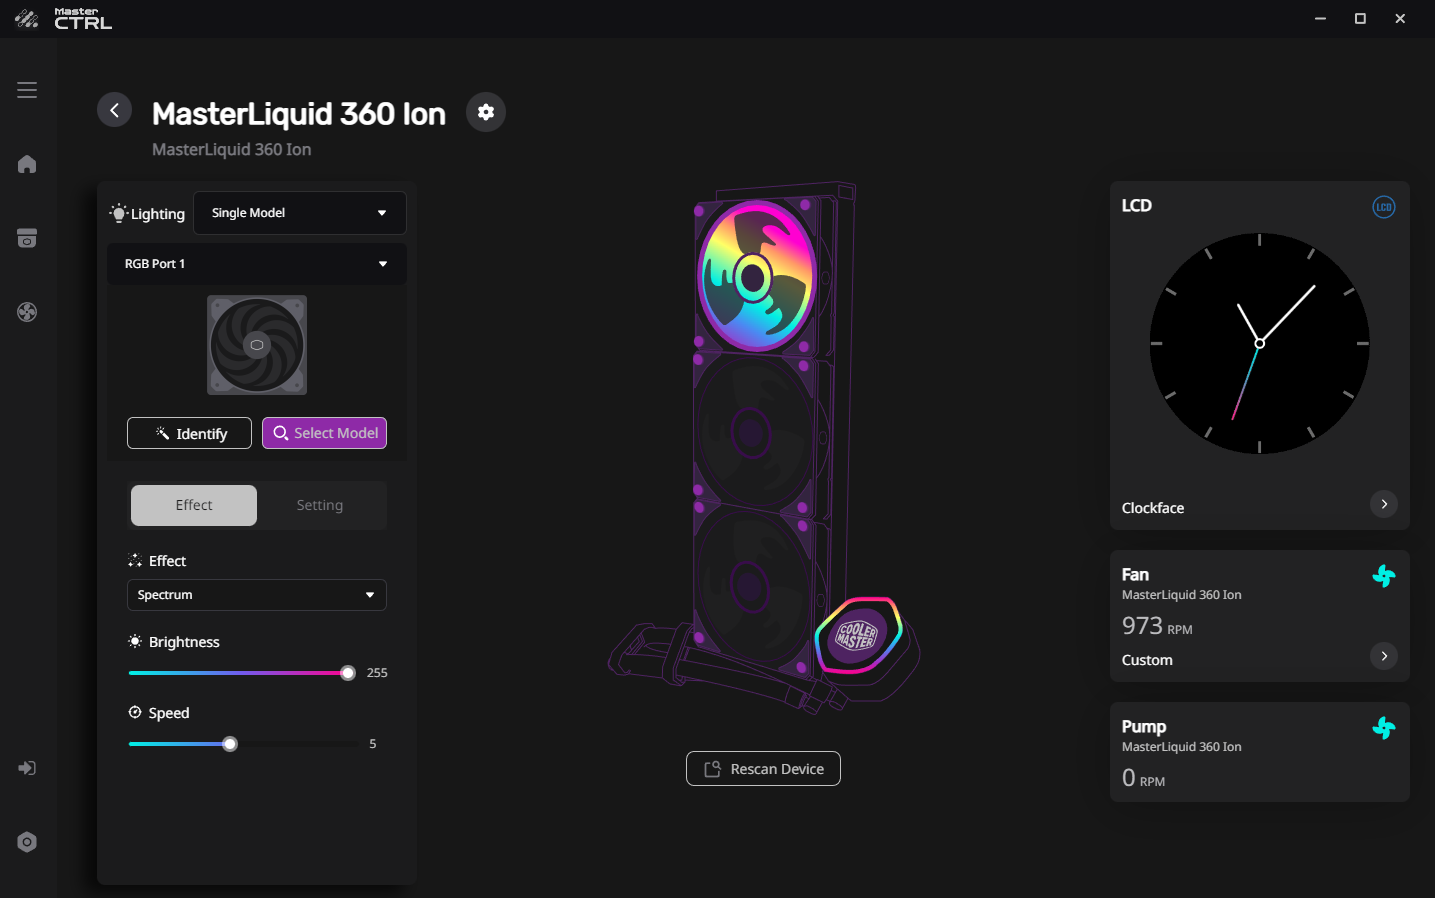
Task: Click the MasterCTRL logo
Action: [63, 19]
